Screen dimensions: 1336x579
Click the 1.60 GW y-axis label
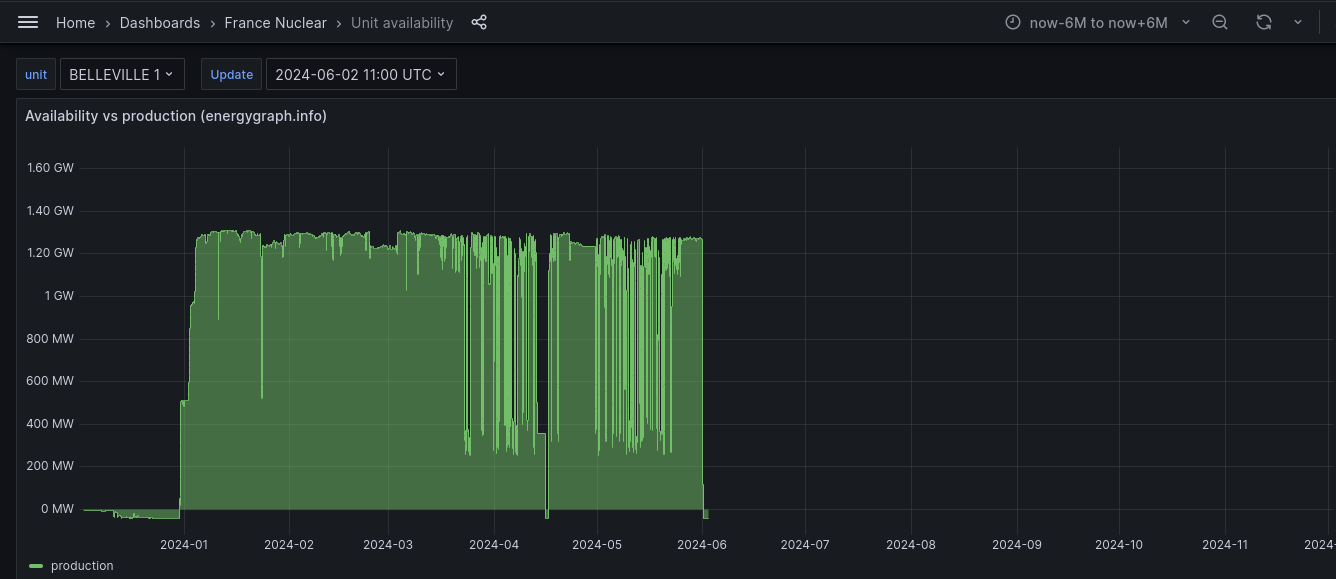tap(50, 168)
